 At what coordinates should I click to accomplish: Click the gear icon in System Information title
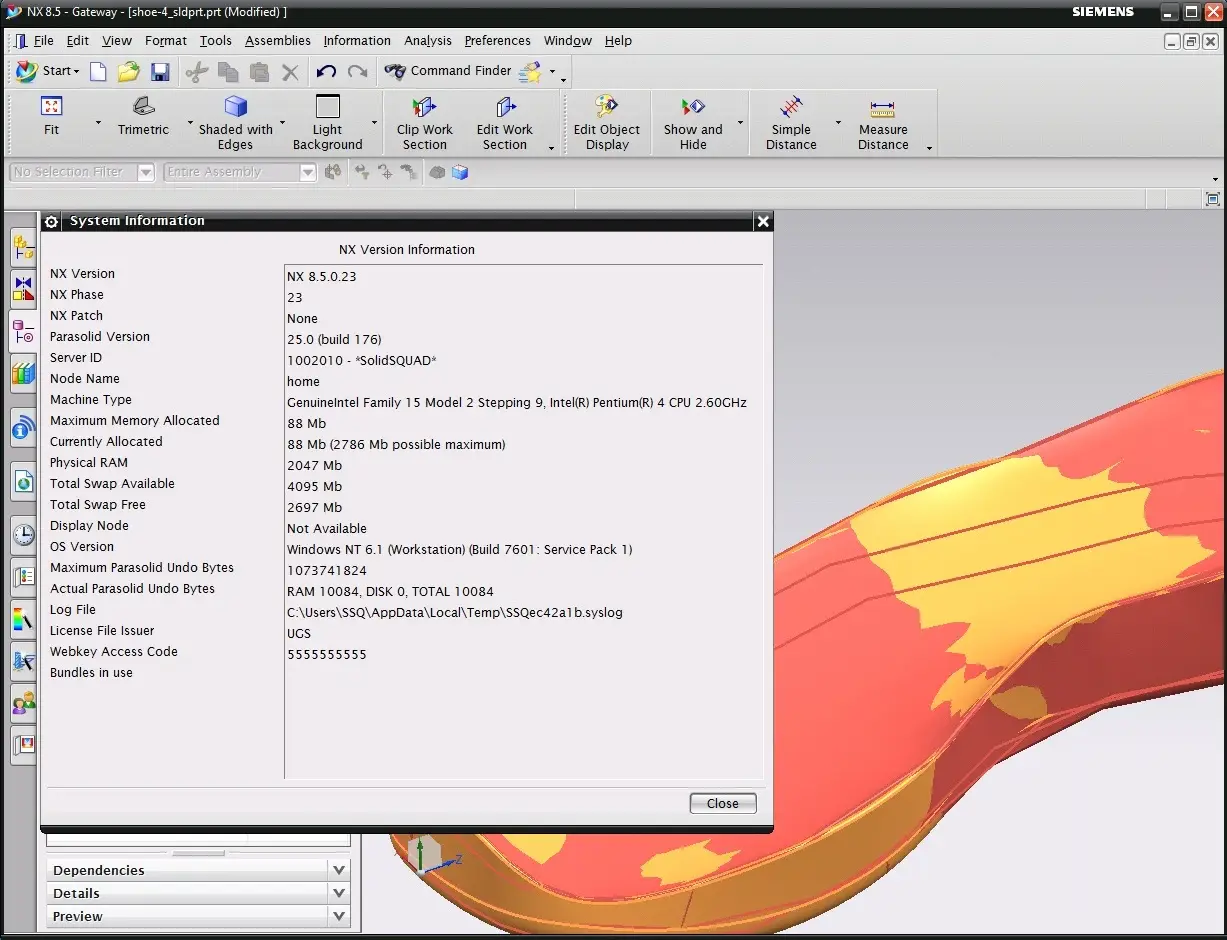pos(52,221)
